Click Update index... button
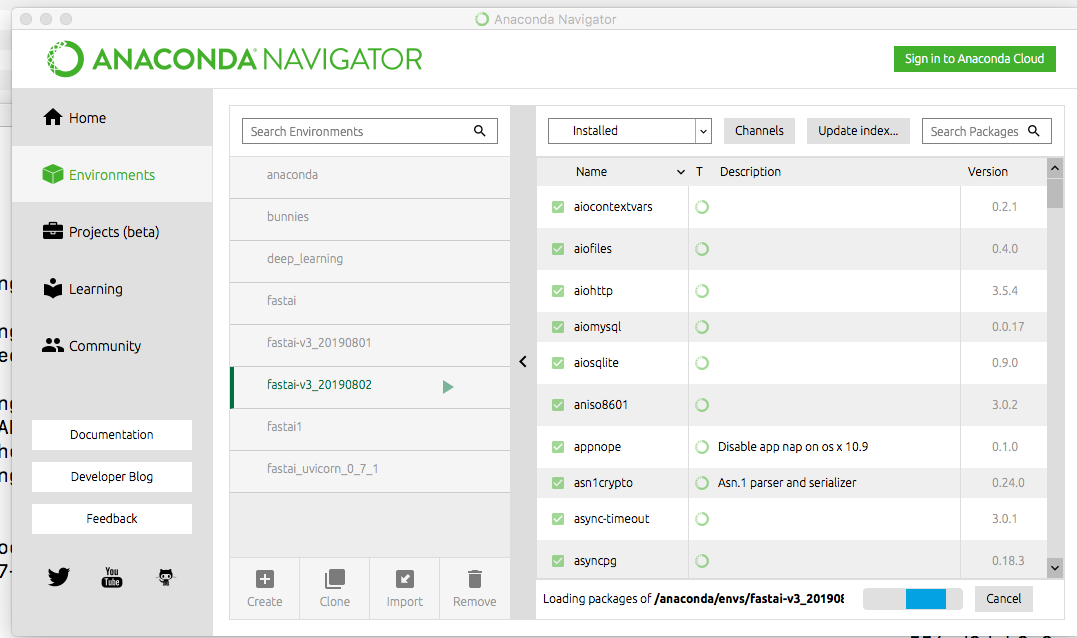The height and width of the screenshot is (638, 1077). pyautogui.click(x=858, y=130)
